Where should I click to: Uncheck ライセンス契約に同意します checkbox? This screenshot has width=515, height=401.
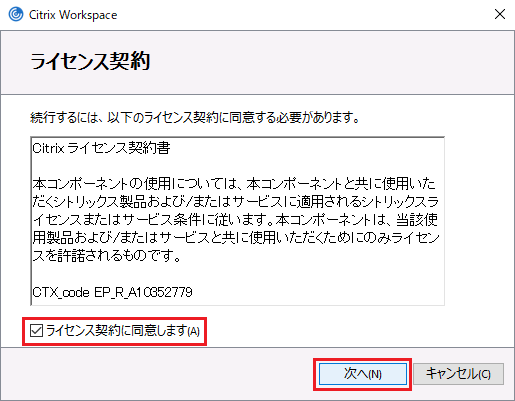36,331
